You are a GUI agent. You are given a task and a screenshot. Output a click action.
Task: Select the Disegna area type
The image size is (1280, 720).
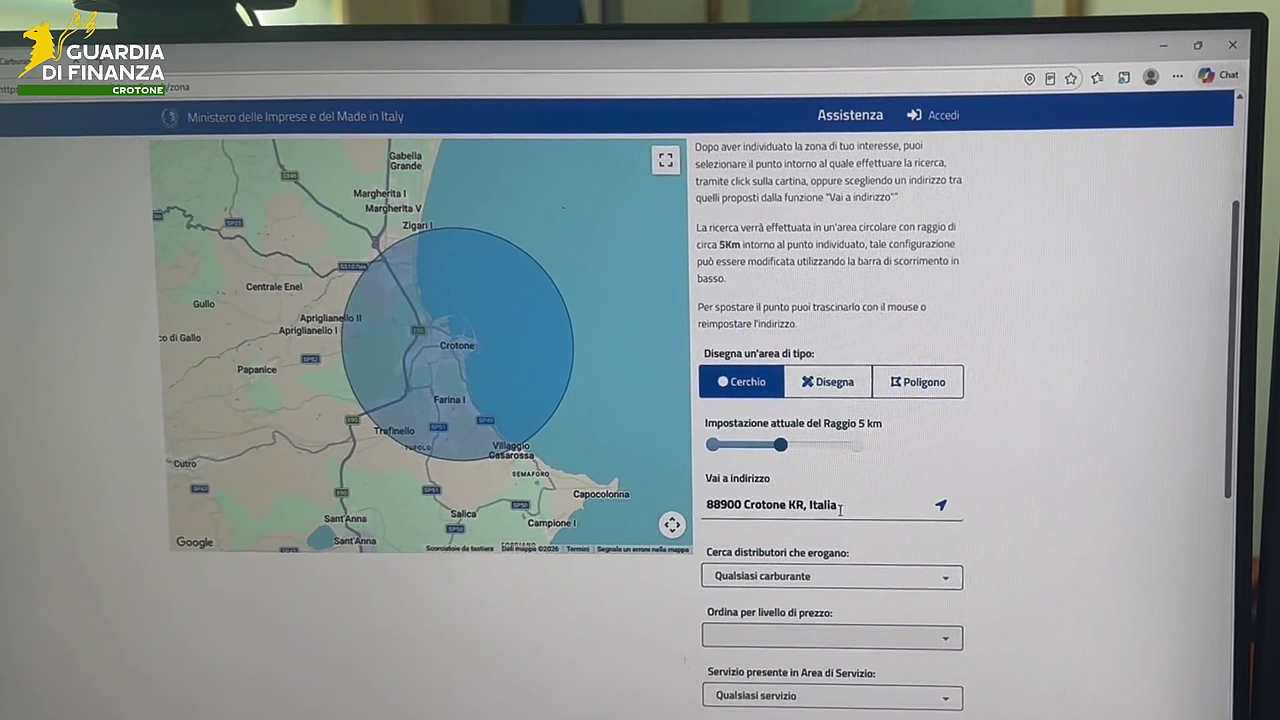click(x=828, y=382)
